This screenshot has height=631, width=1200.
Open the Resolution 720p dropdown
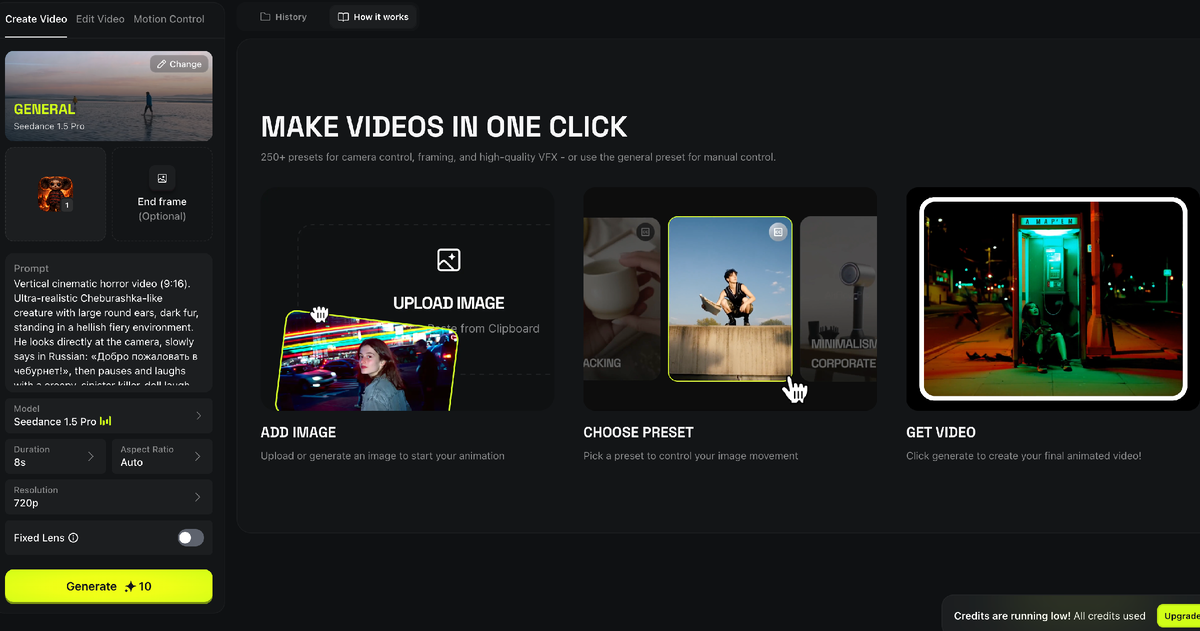click(x=109, y=497)
